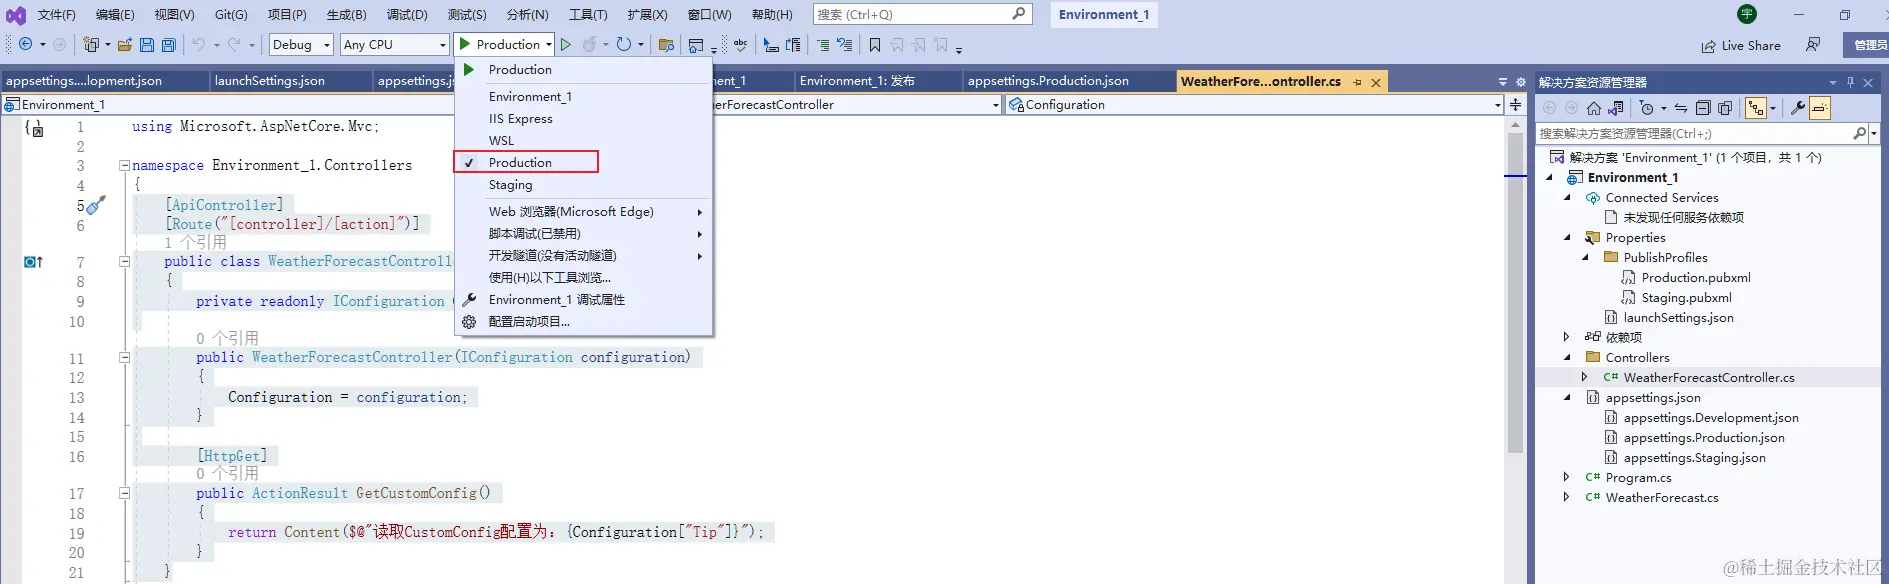Toggle pin on WeatherForecastController.cs tab
The width and height of the screenshot is (1889, 584).
point(1357,82)
